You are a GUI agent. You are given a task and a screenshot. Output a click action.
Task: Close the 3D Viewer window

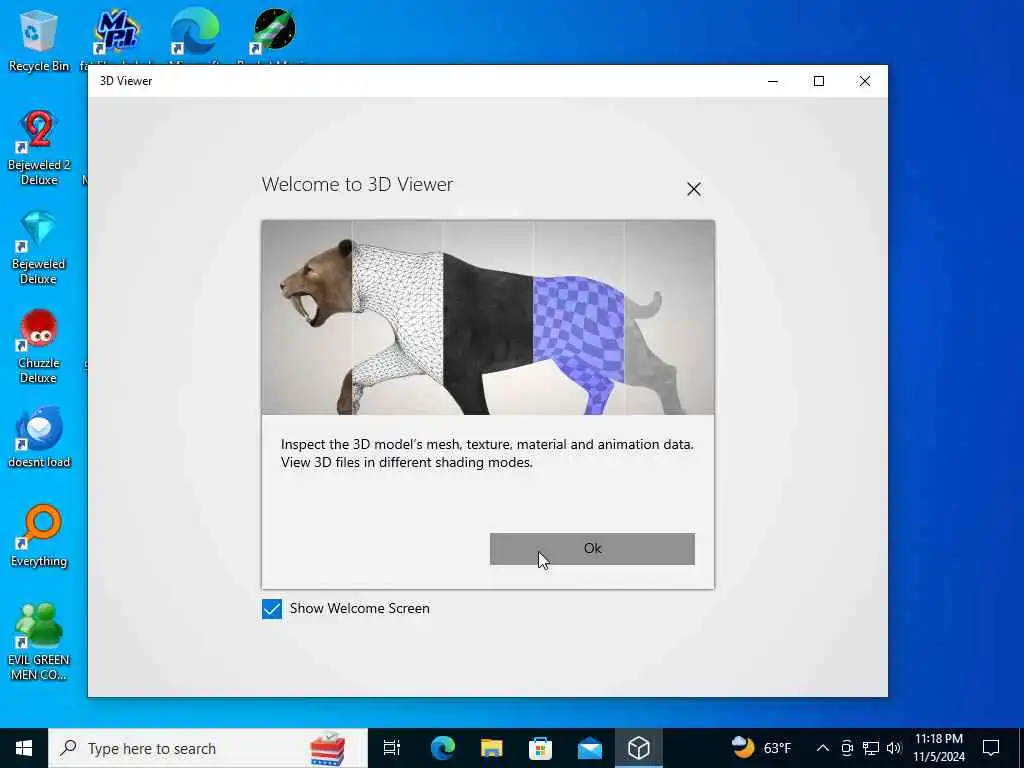tap(865, 81)
